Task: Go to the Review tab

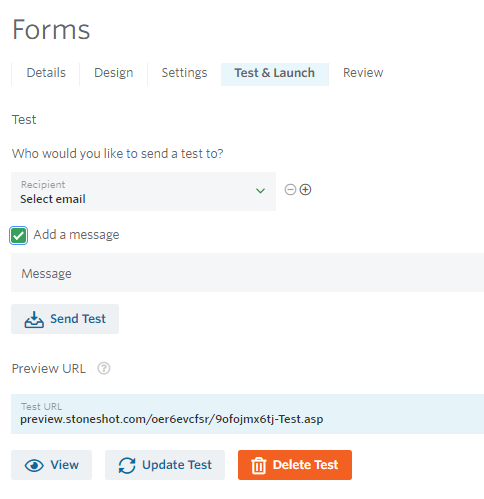Action: tap(363, 73)
